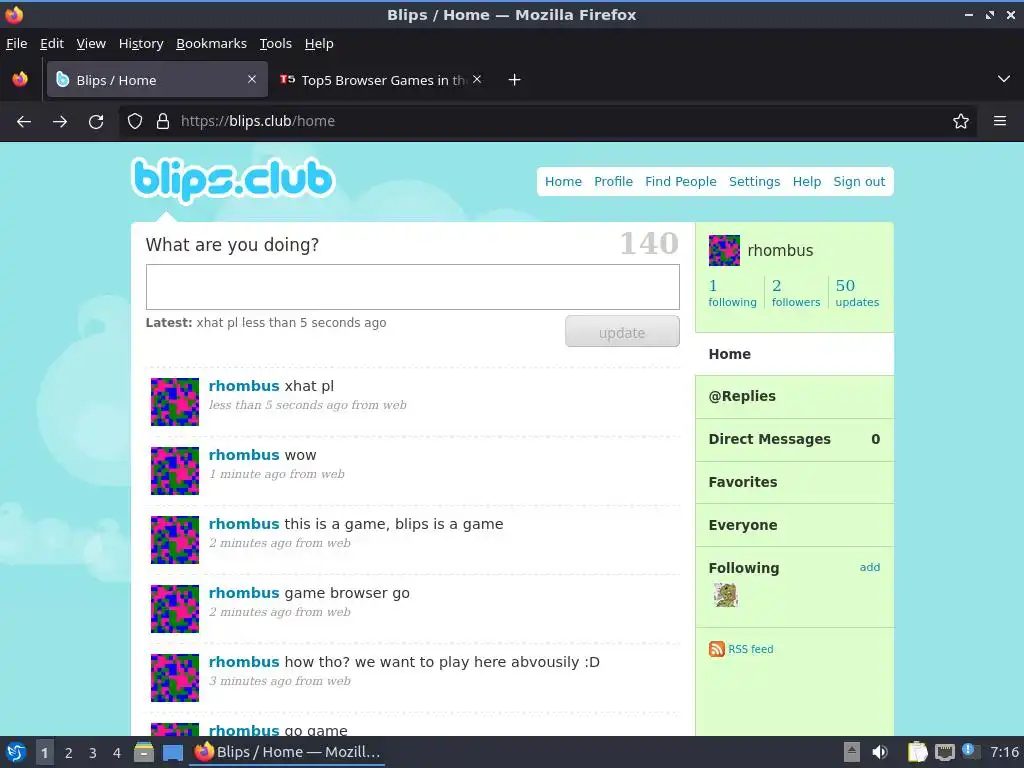The height and width of the screenshot is (768, 1024).
Task: Click avatar beside 'game browser go' post
Action: [x=175, y=609]
